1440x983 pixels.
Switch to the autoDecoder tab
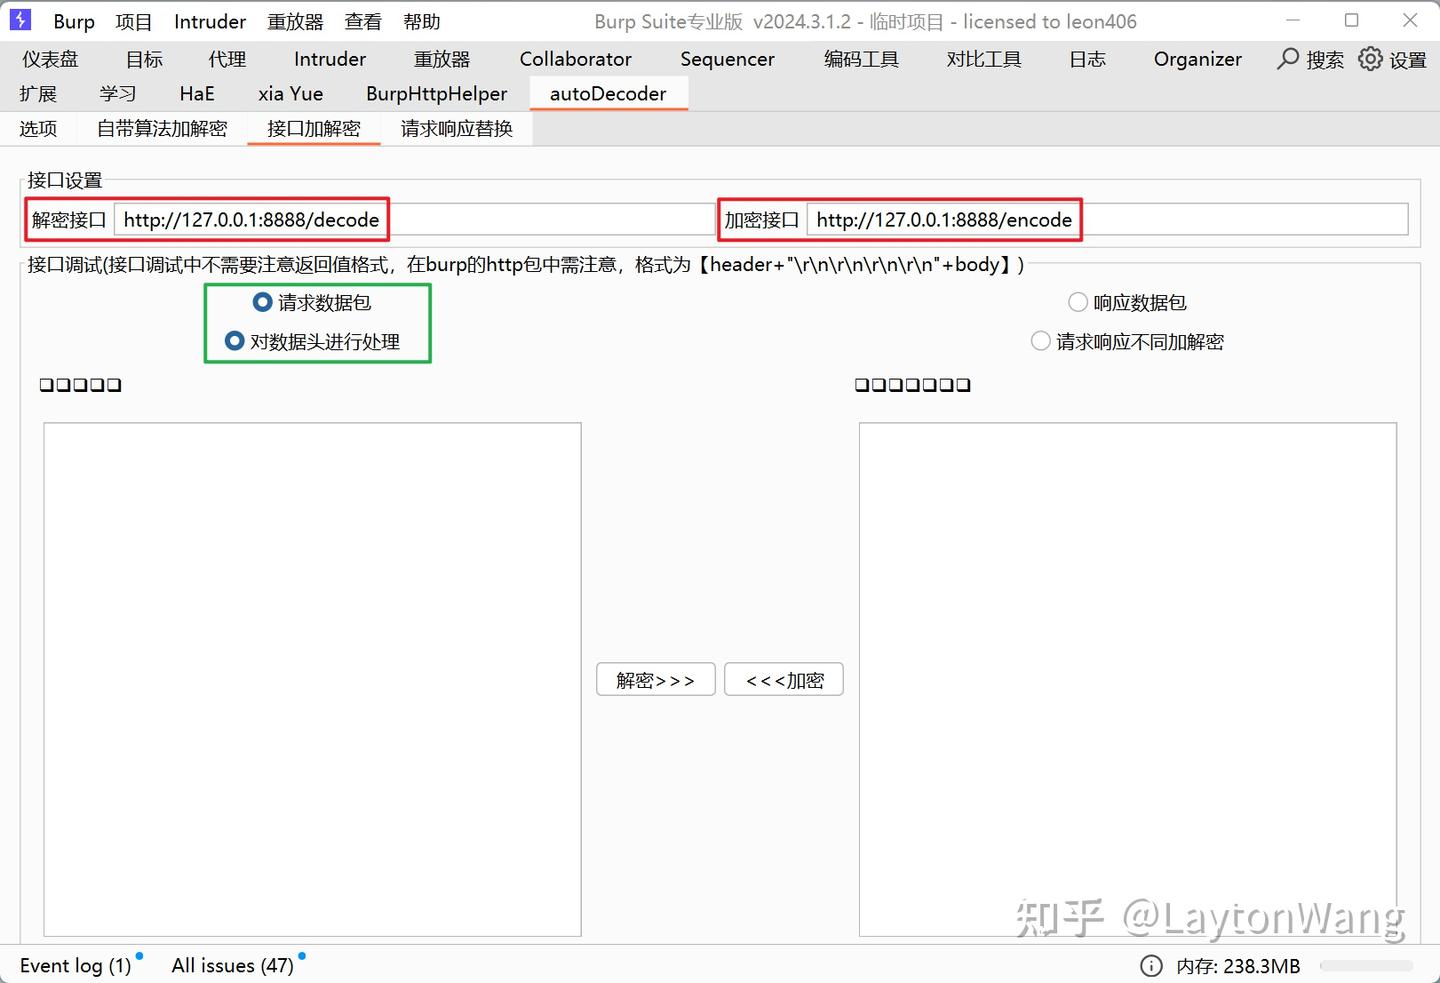[x=608, y=93]
